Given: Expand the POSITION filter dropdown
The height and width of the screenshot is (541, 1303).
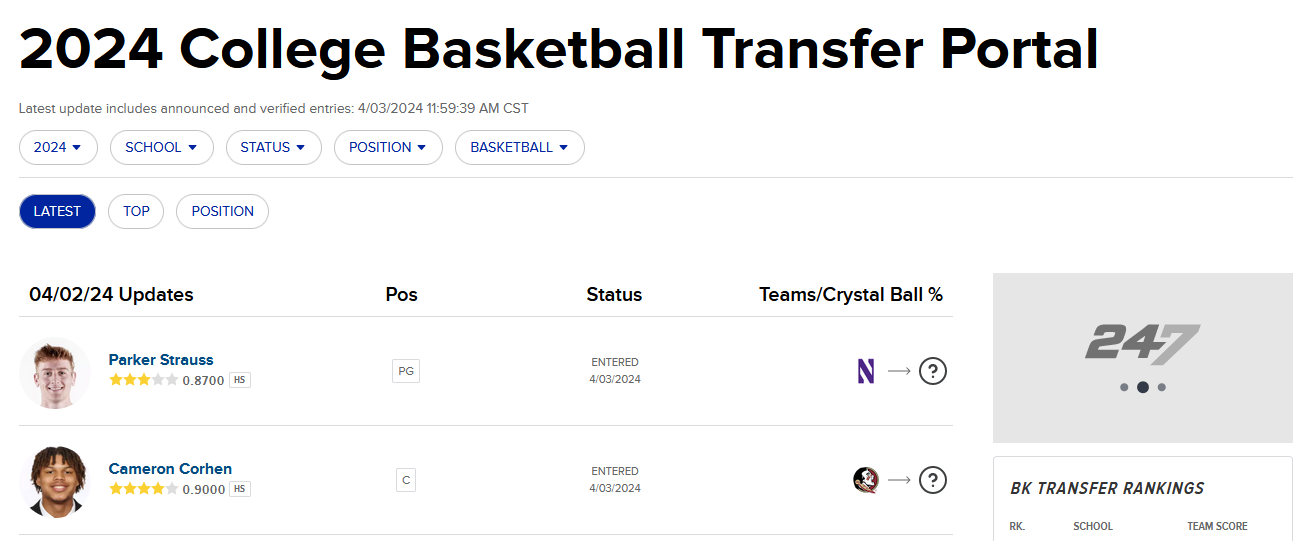Looking at the screenshot, I should coord(388,147).
